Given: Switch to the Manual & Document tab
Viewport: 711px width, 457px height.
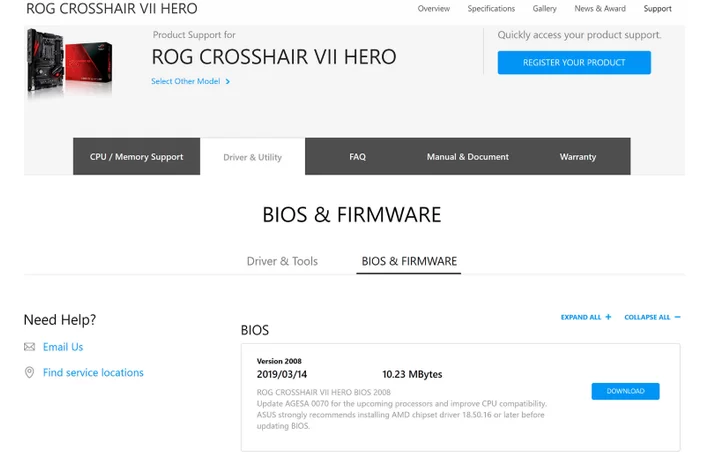Looking at the screenshot, I should tap(468, 157).
